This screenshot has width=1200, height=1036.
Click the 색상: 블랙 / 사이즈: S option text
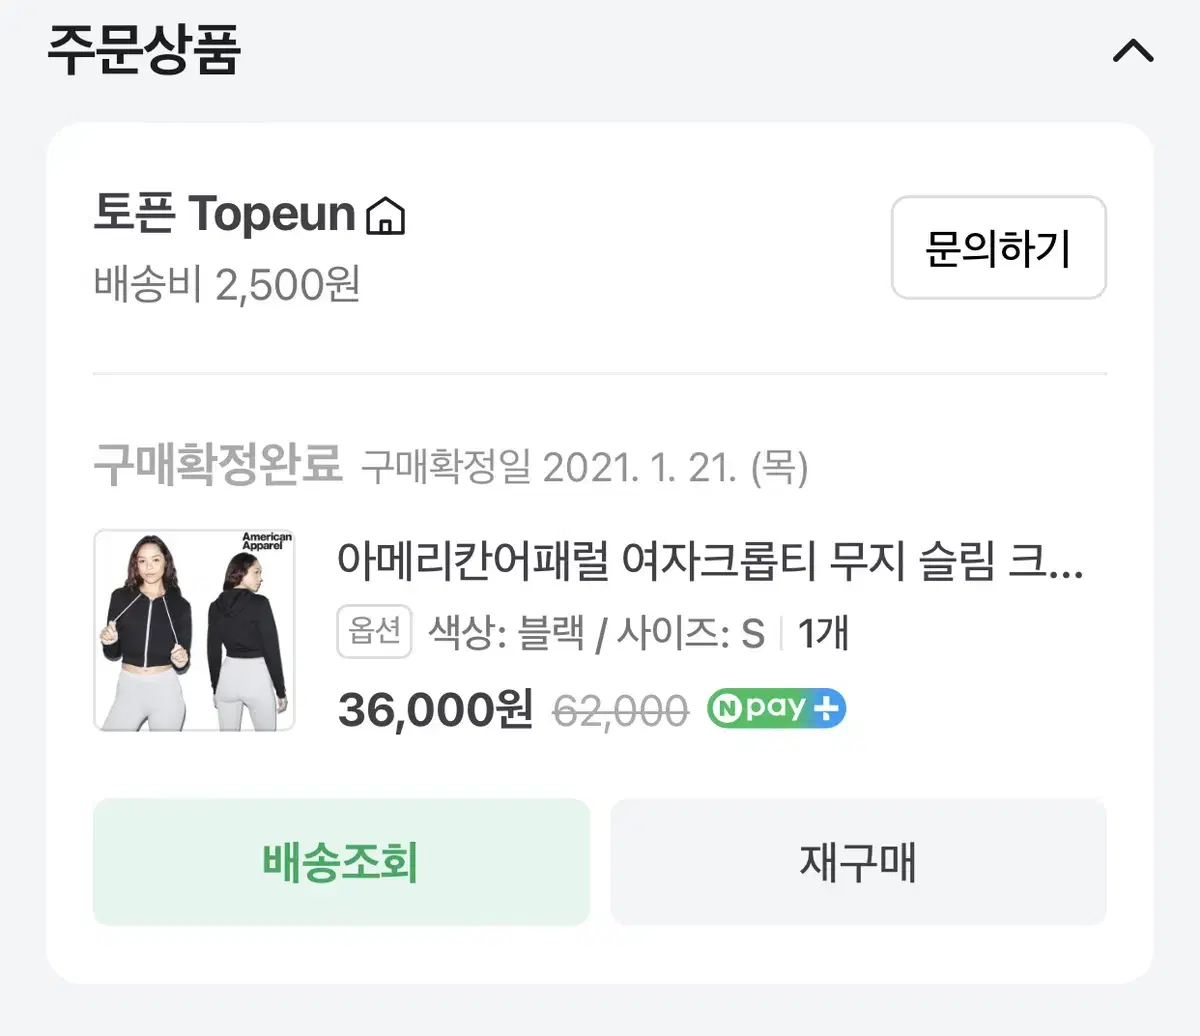coord(596,633)
